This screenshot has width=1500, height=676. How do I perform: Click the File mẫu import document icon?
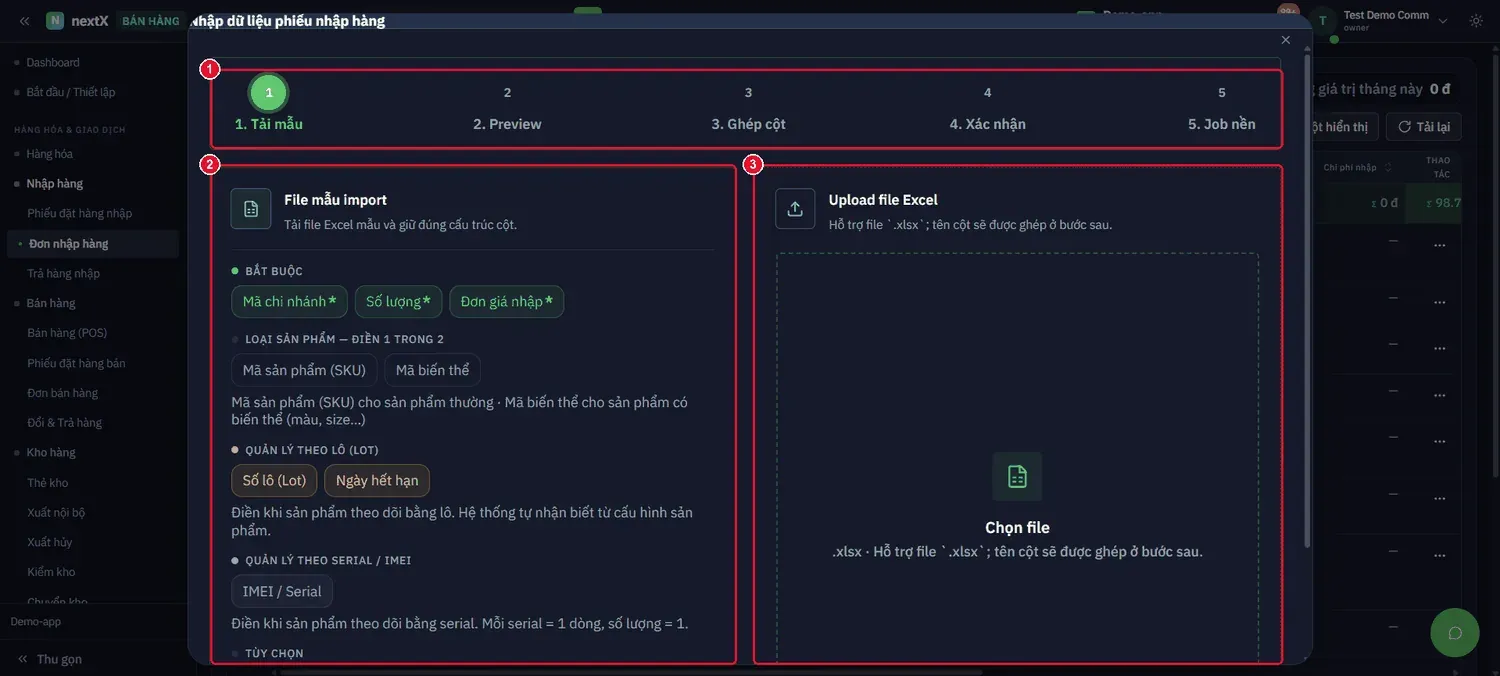(x=251, y=209)
